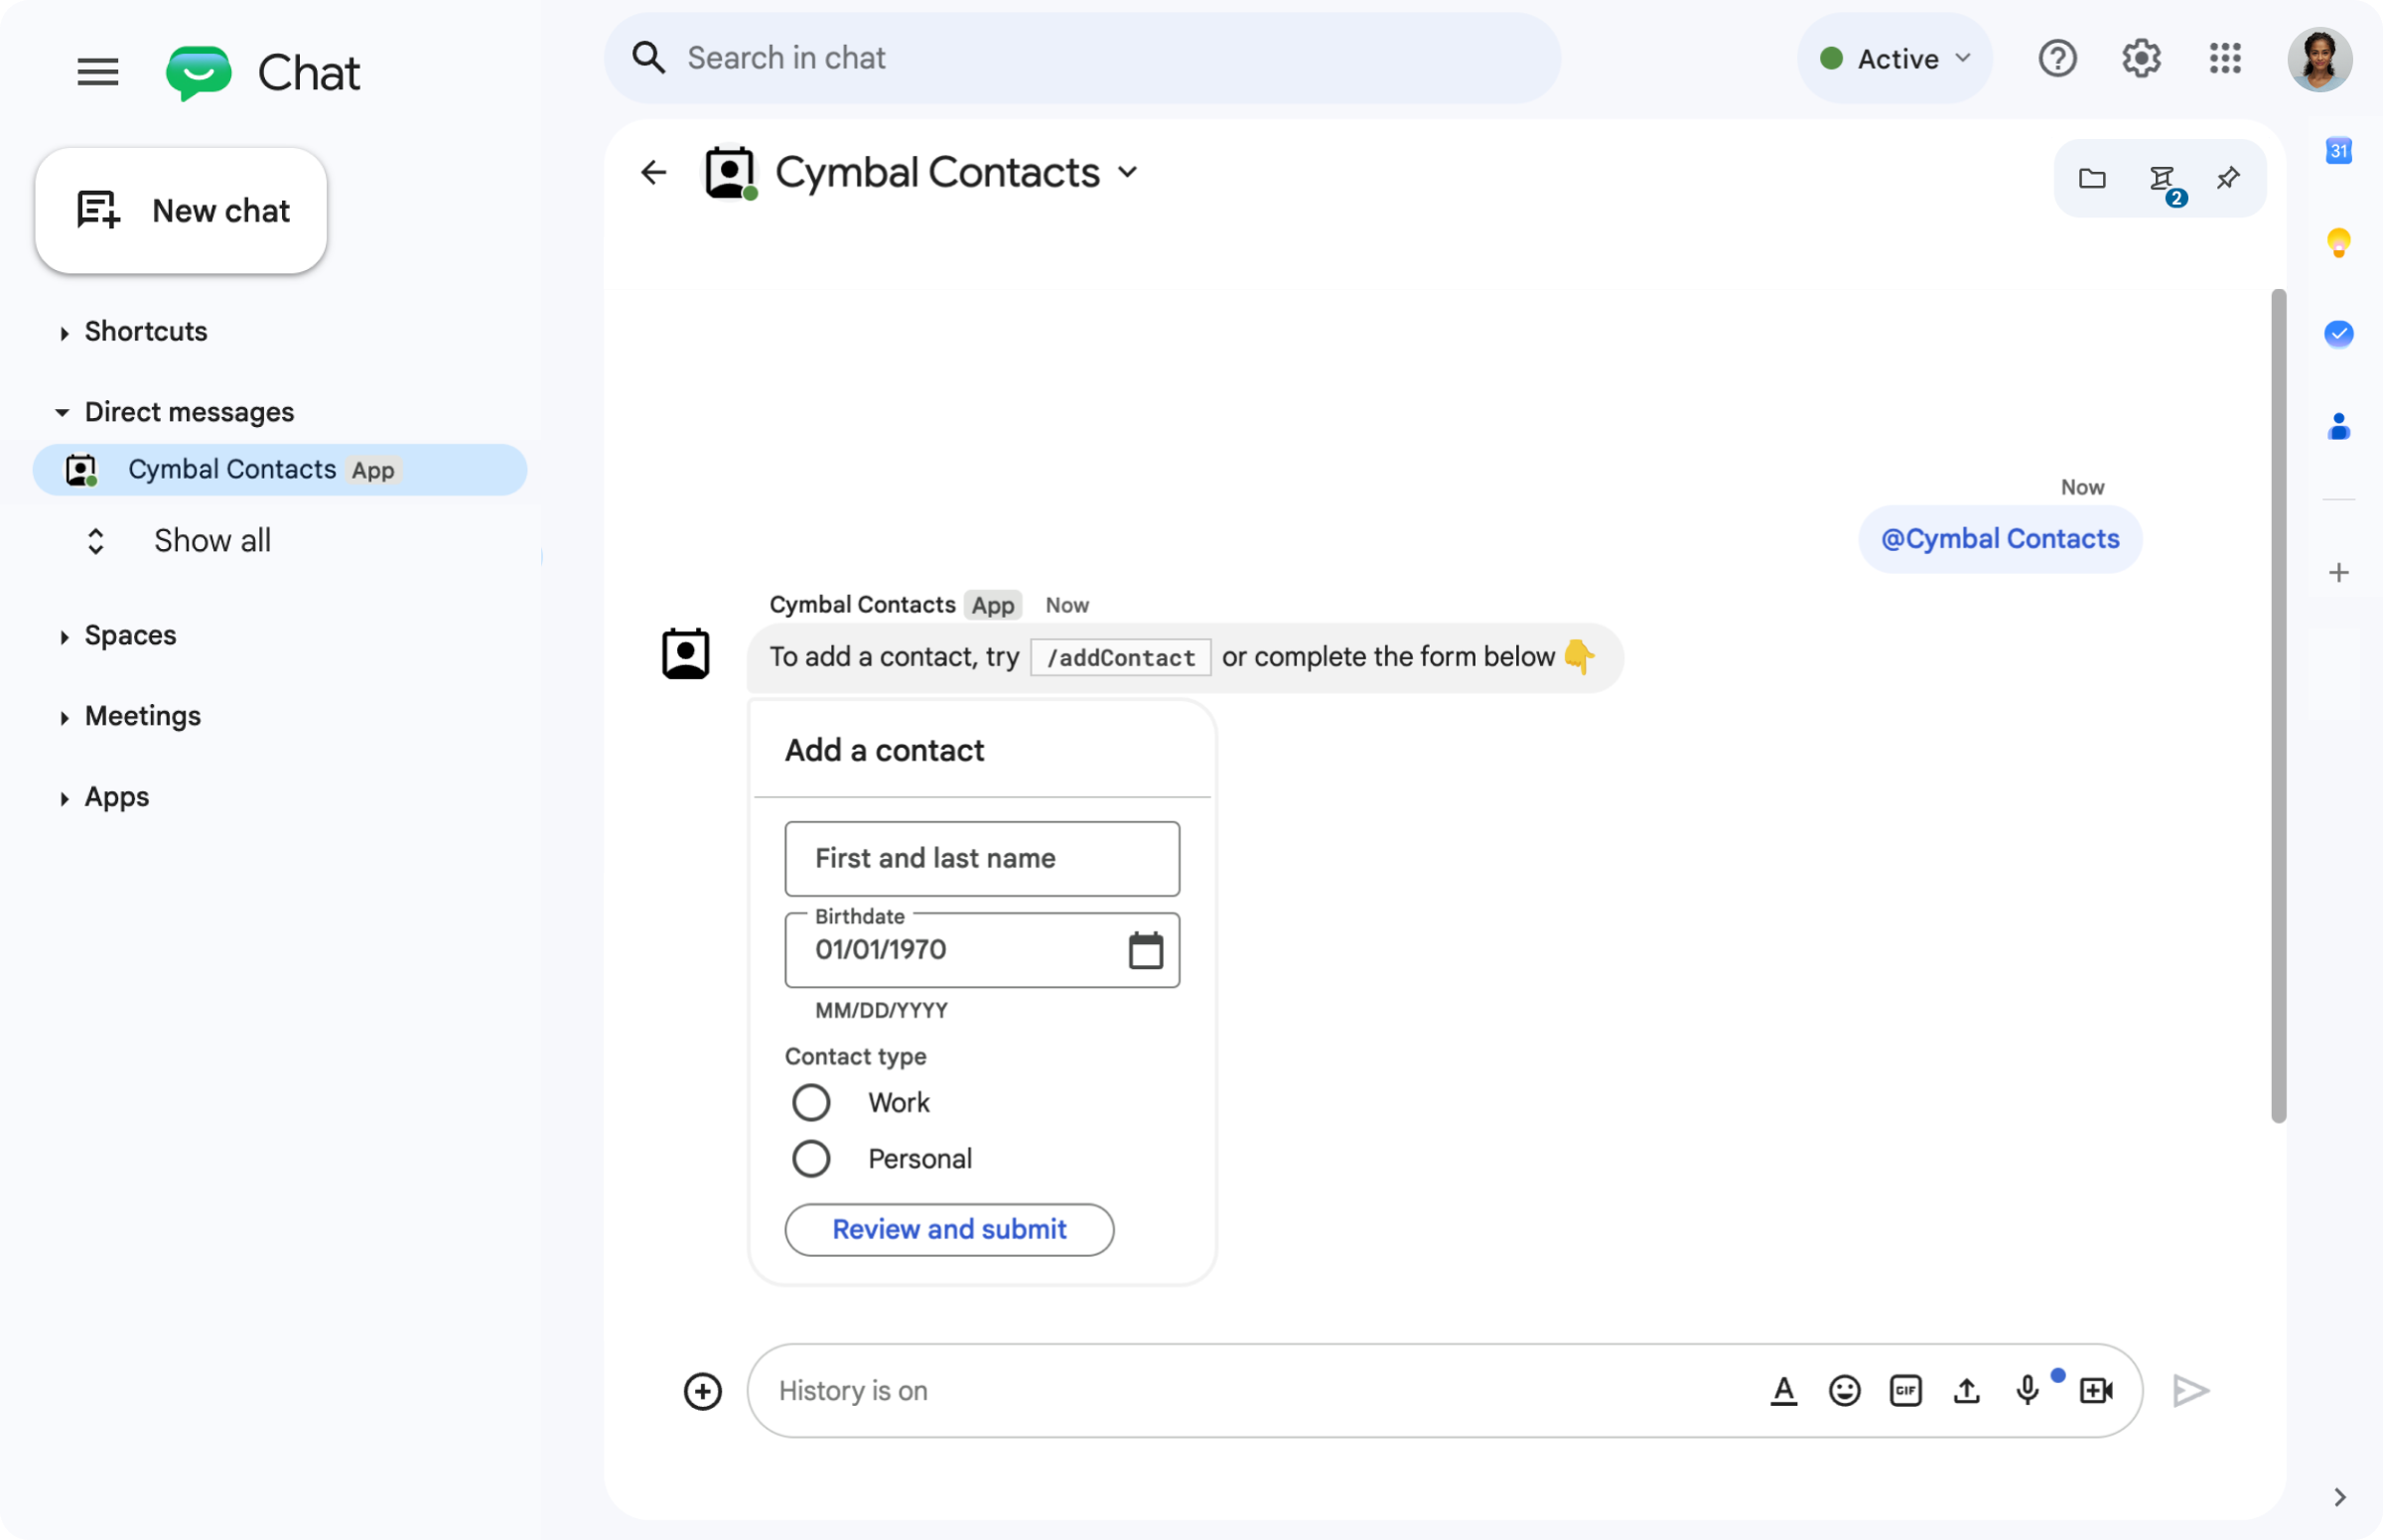Click the Cymbal Contacts header app icon
This screenshot has height=1540, width=2383.
[730, 173]
